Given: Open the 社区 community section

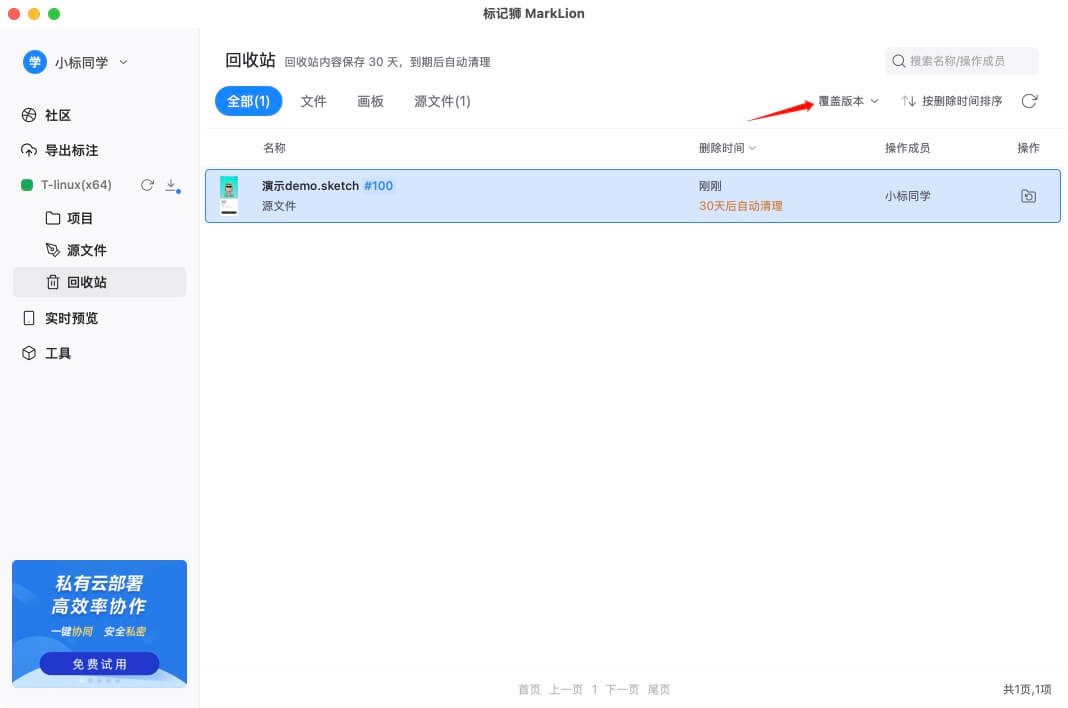Looking at the screenshot, I should tap(57, 115).
